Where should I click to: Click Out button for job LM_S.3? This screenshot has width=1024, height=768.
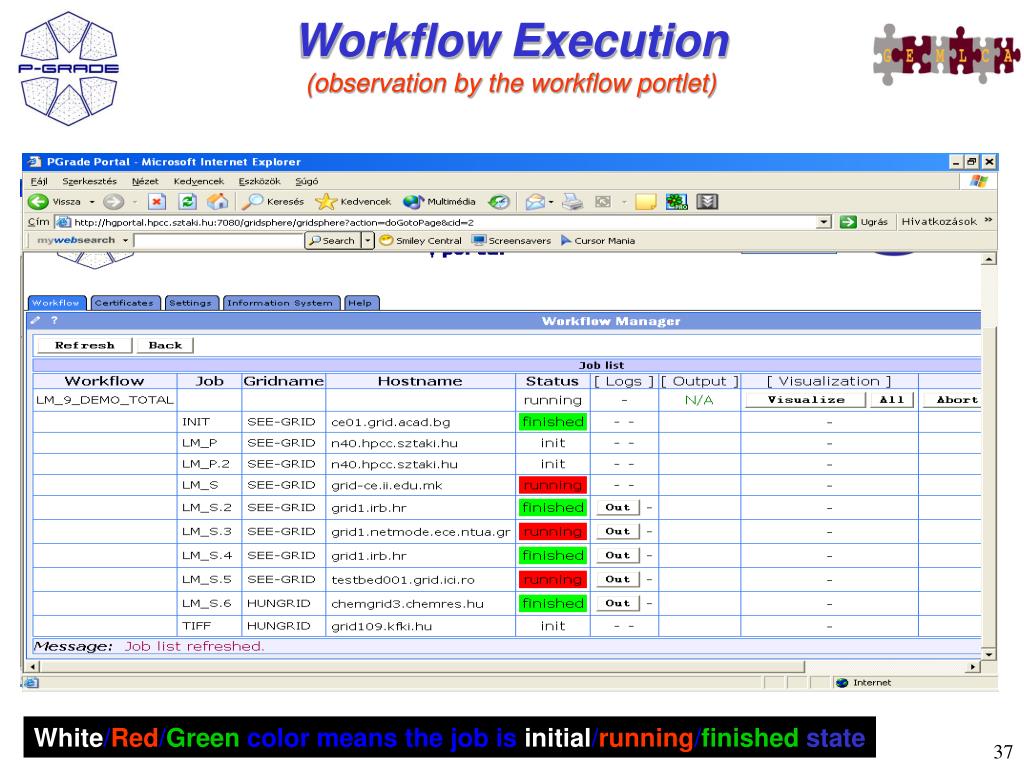tap(618, 532)
